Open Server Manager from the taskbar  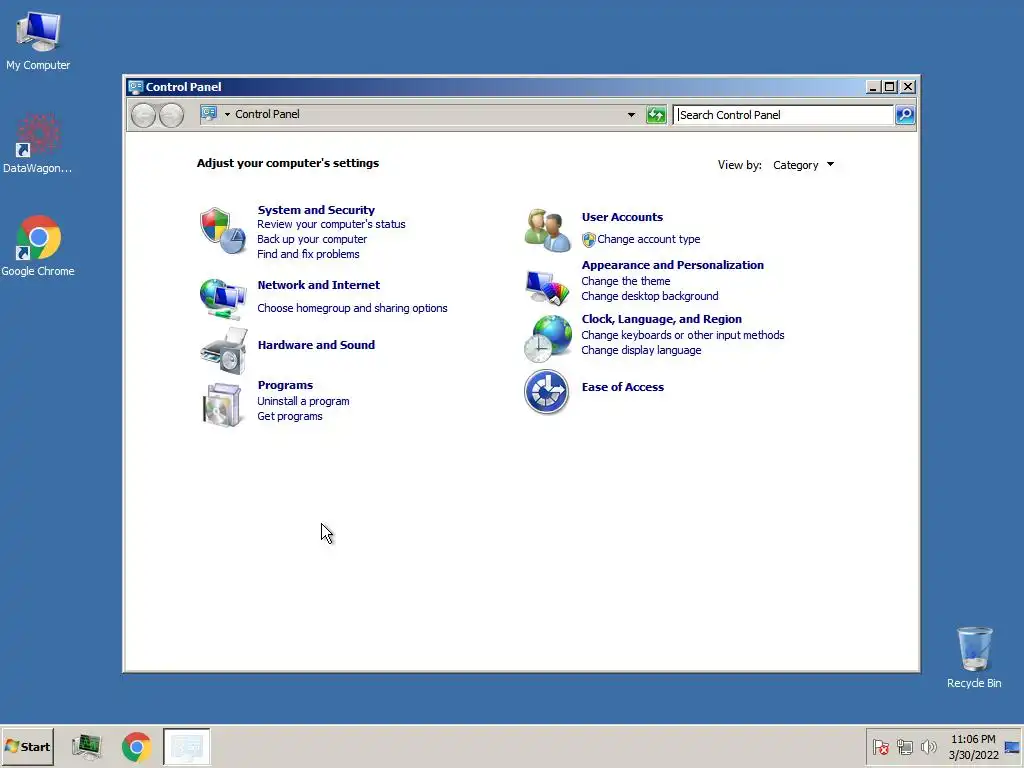pos(87,746)
